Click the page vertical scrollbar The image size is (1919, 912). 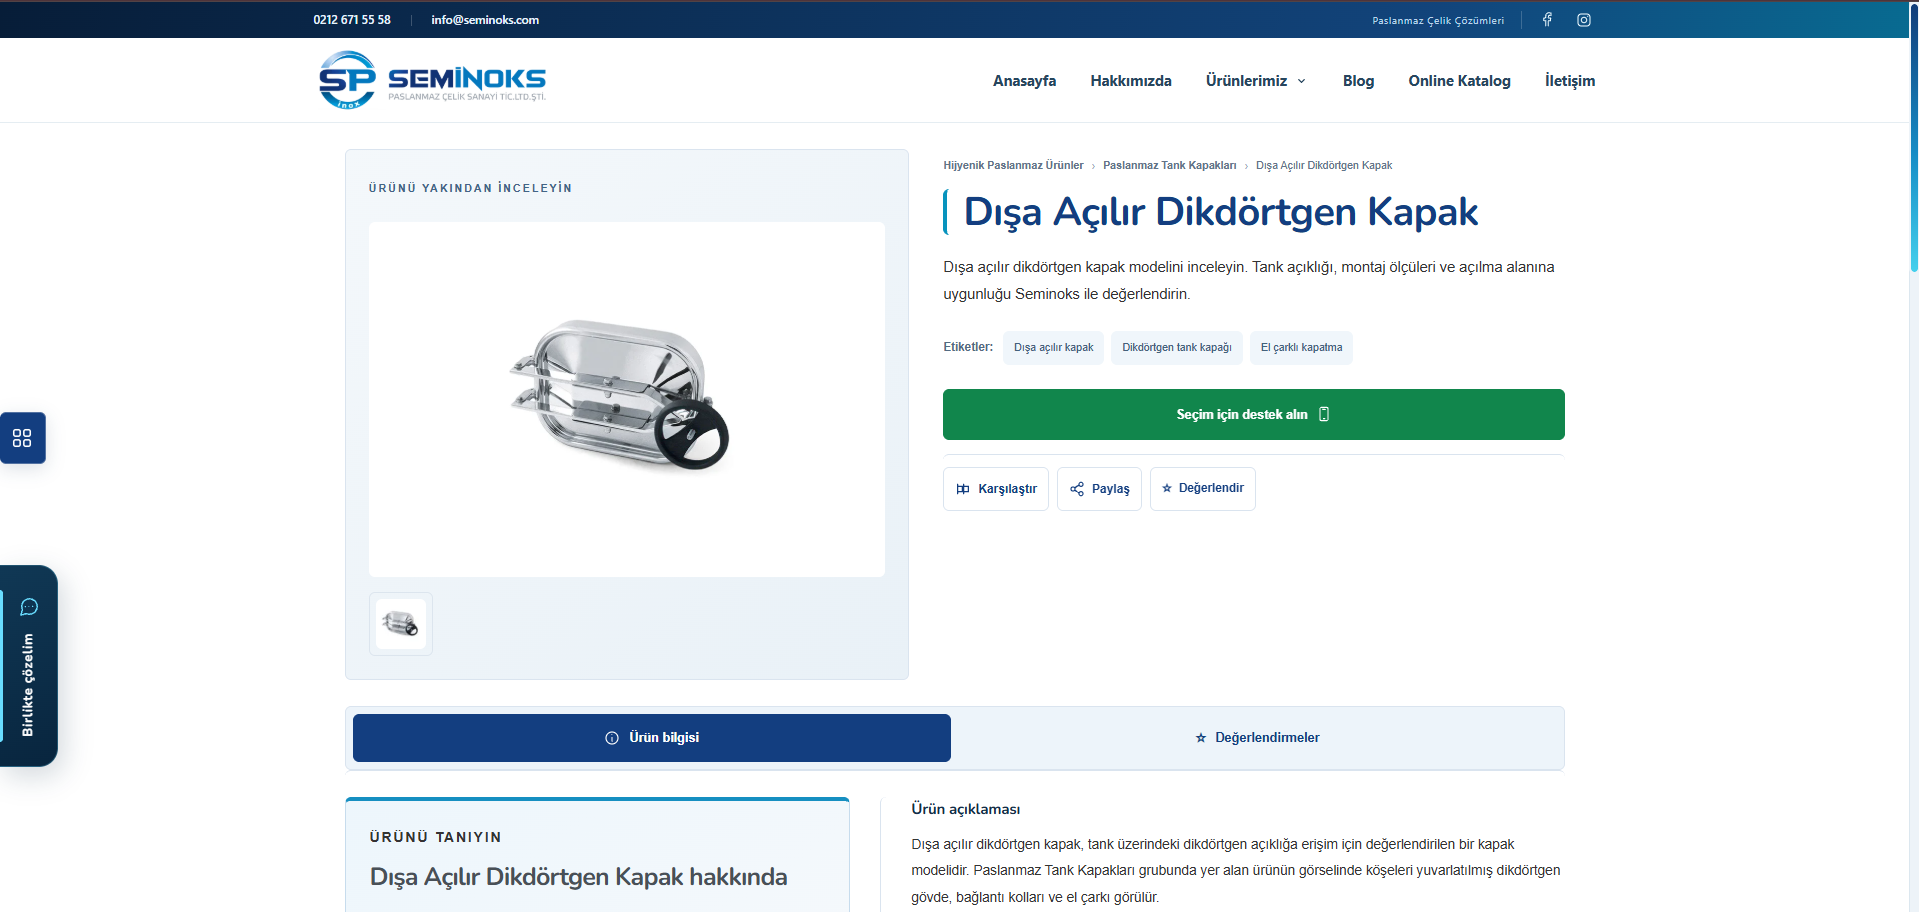point(1913,137)
